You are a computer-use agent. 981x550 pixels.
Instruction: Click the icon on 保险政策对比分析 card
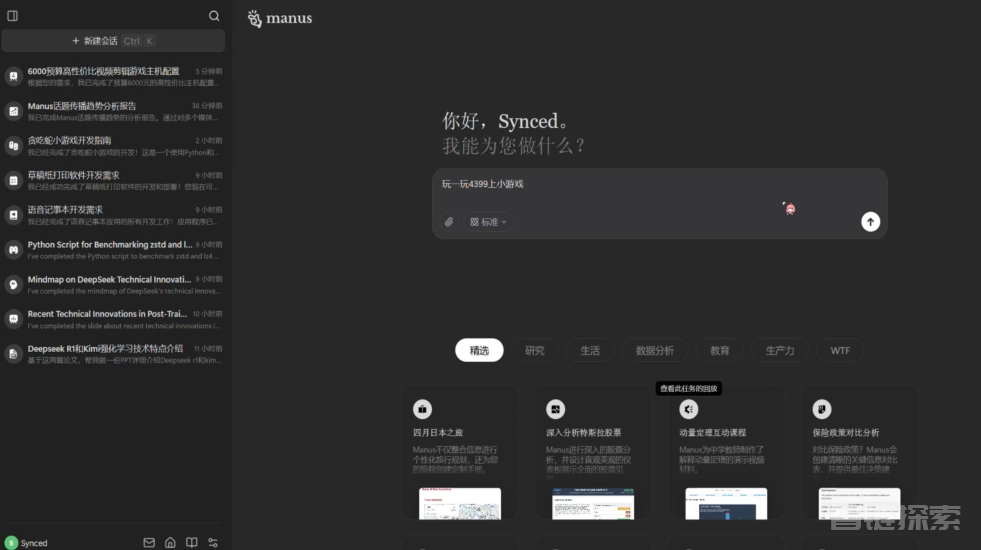click(822, 409)
